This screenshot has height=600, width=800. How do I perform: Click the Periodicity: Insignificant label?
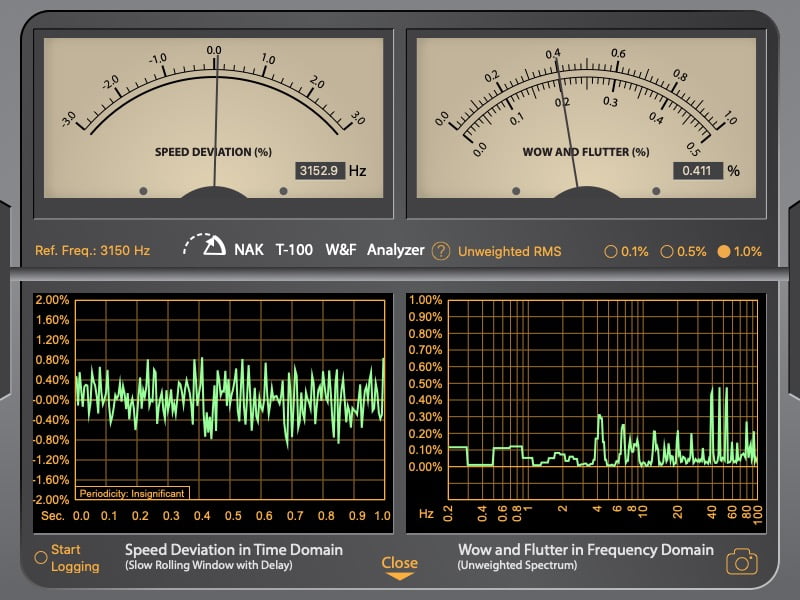132,493
